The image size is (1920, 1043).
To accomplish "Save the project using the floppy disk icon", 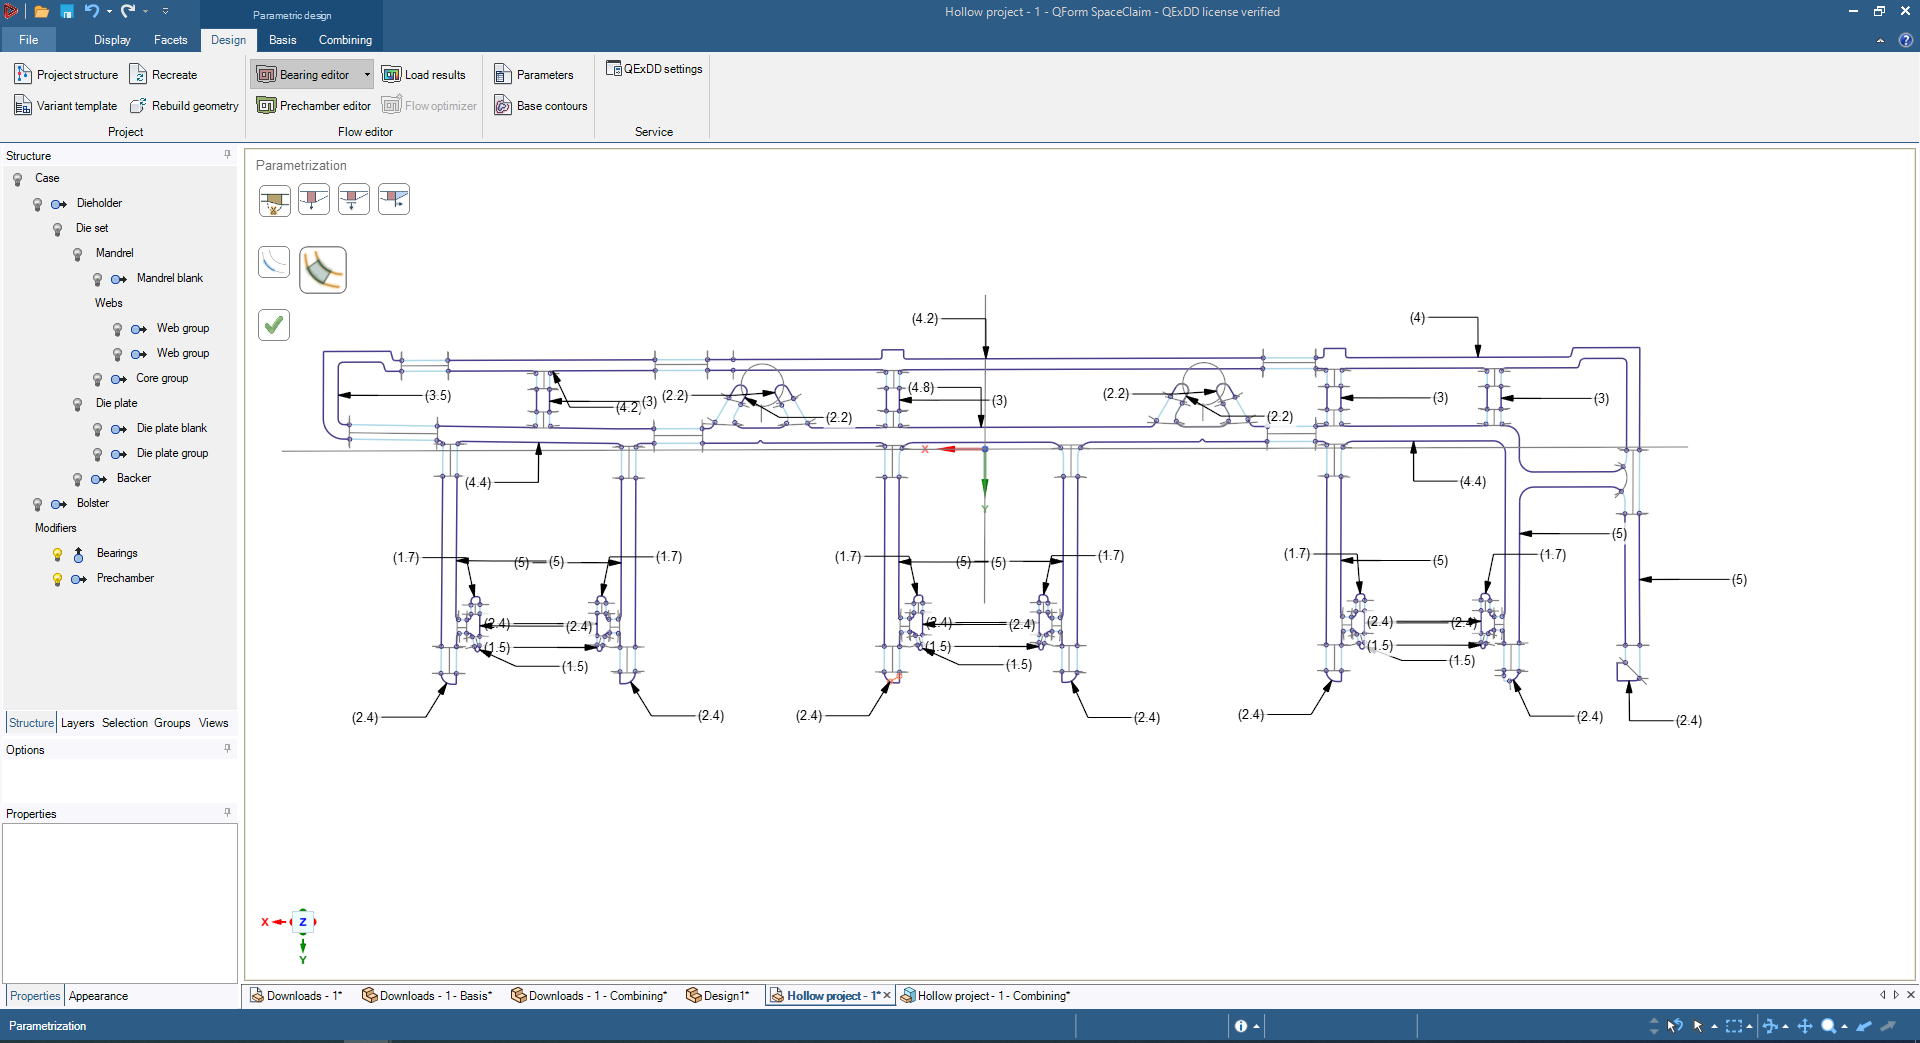I will pyautogui.click(x=66, y=12).
